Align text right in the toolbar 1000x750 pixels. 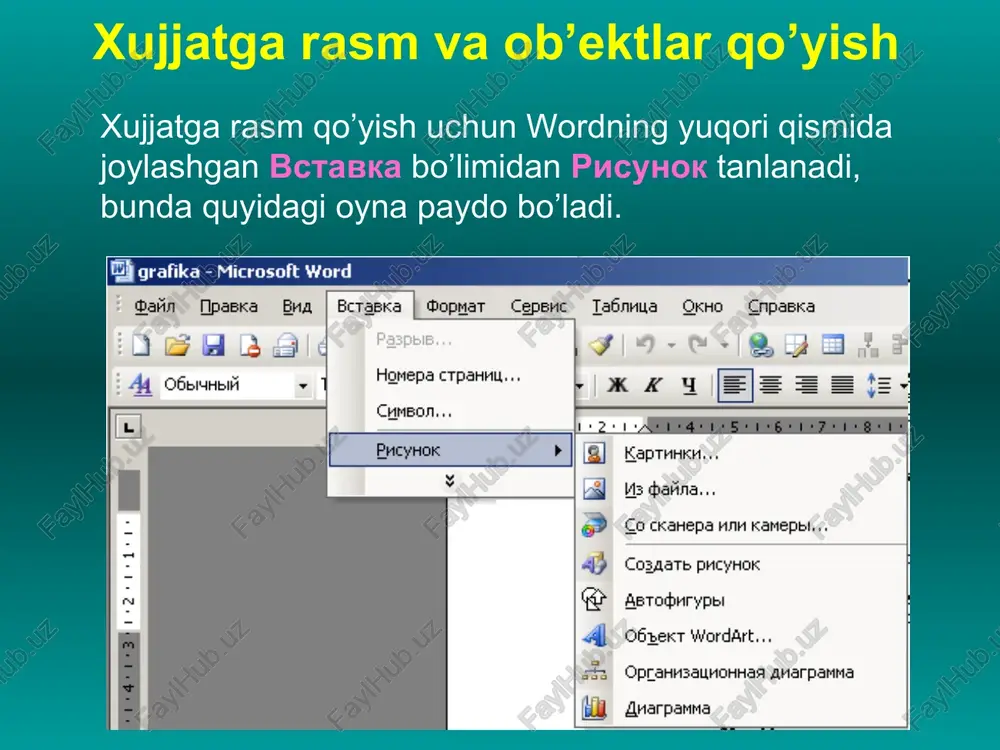[x=806, y=385]
